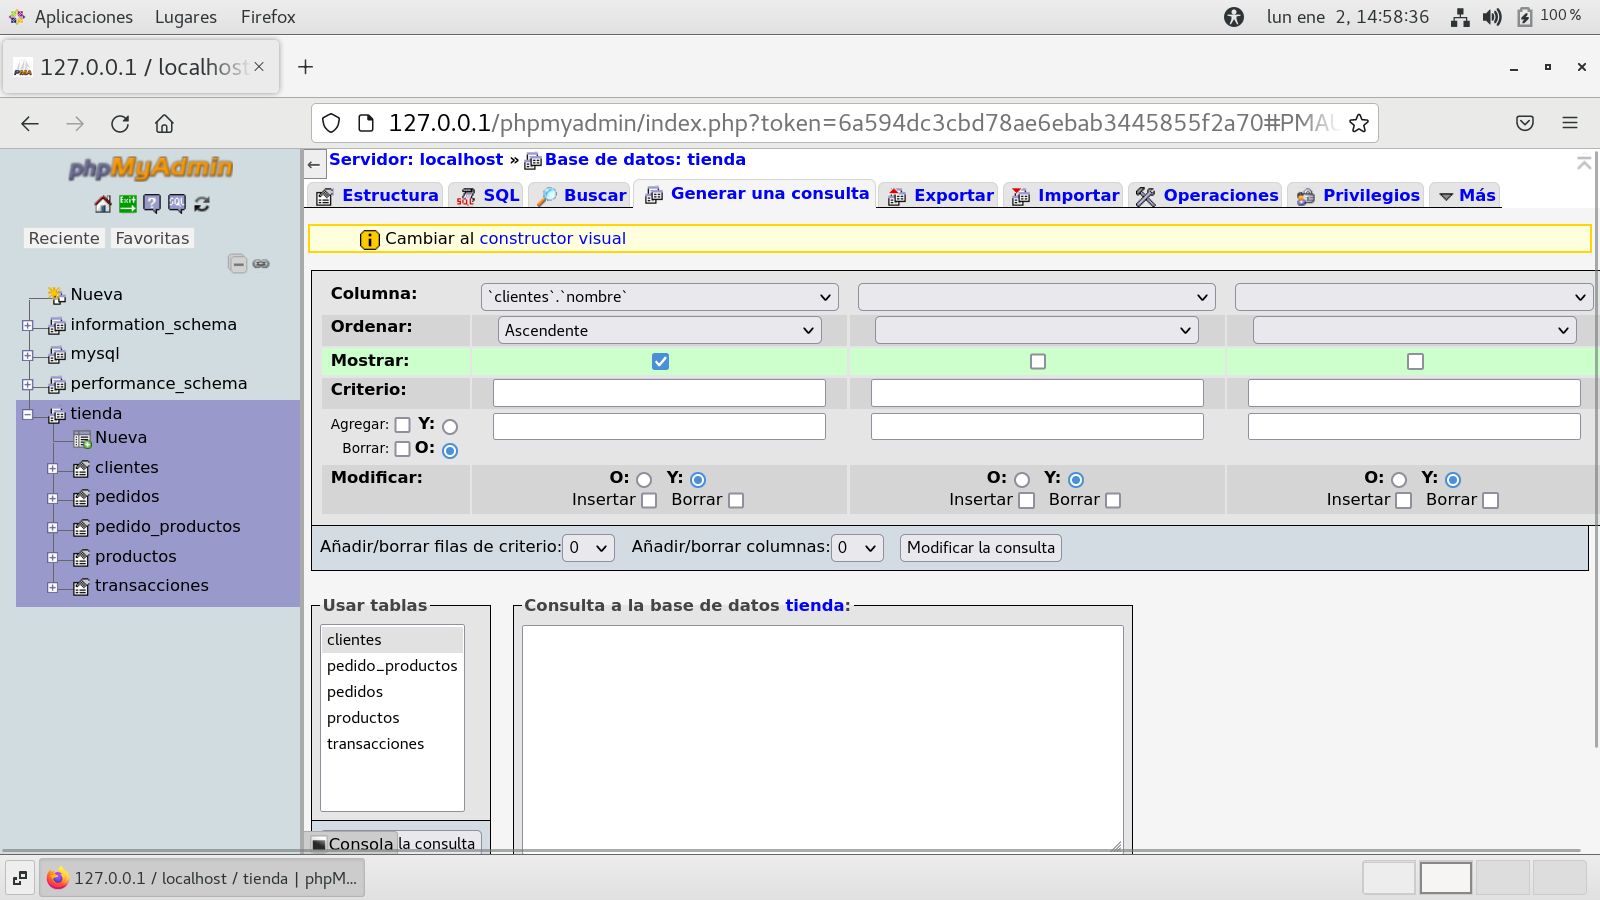Uncheck the Mostrar checkbox for first column
The image size is (1600, 900).
(x=660, y=361)
